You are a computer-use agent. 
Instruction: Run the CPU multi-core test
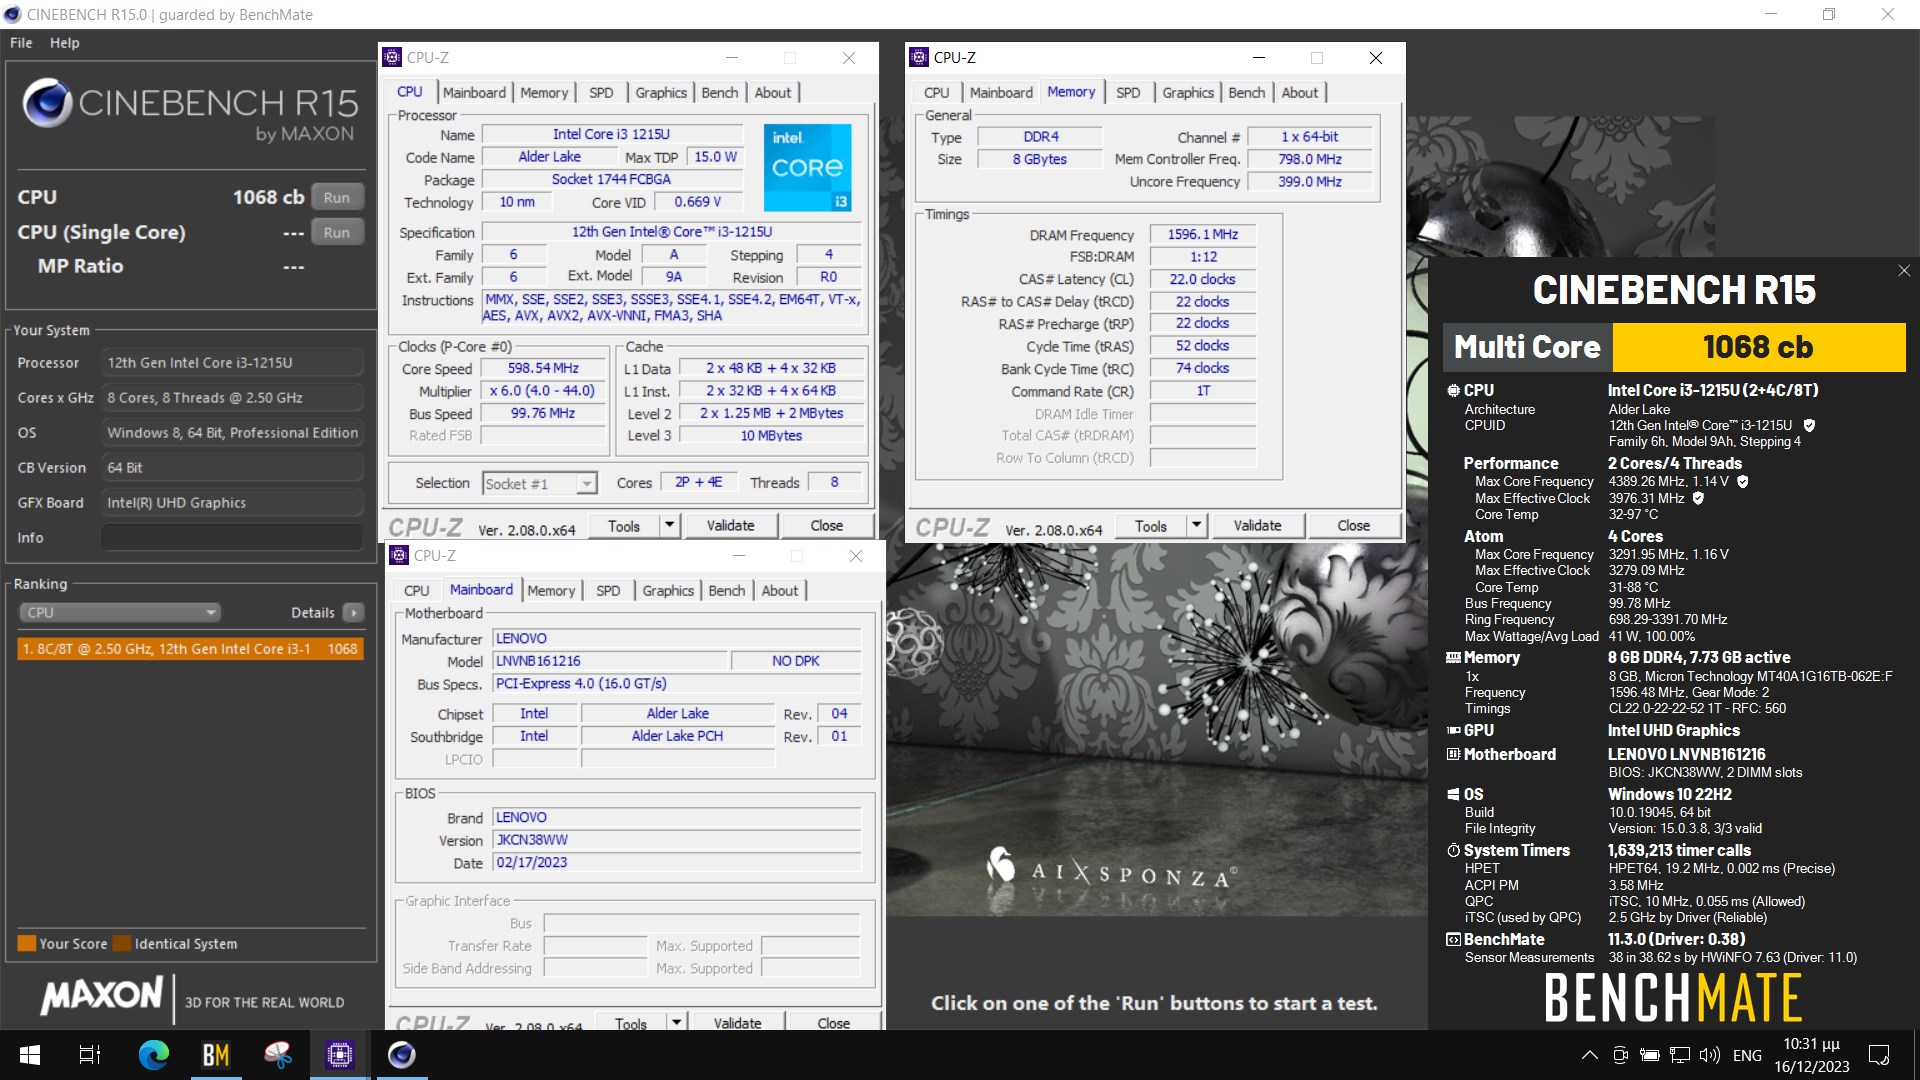[337, 197]
